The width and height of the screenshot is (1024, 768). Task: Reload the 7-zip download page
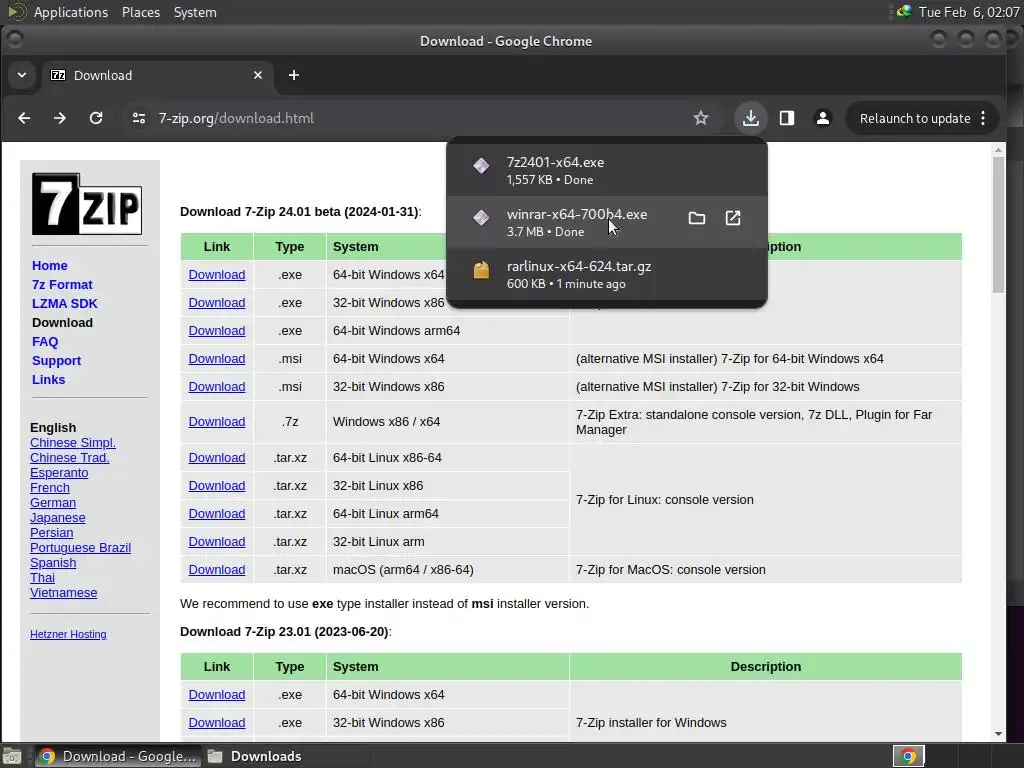coord(96,118)
